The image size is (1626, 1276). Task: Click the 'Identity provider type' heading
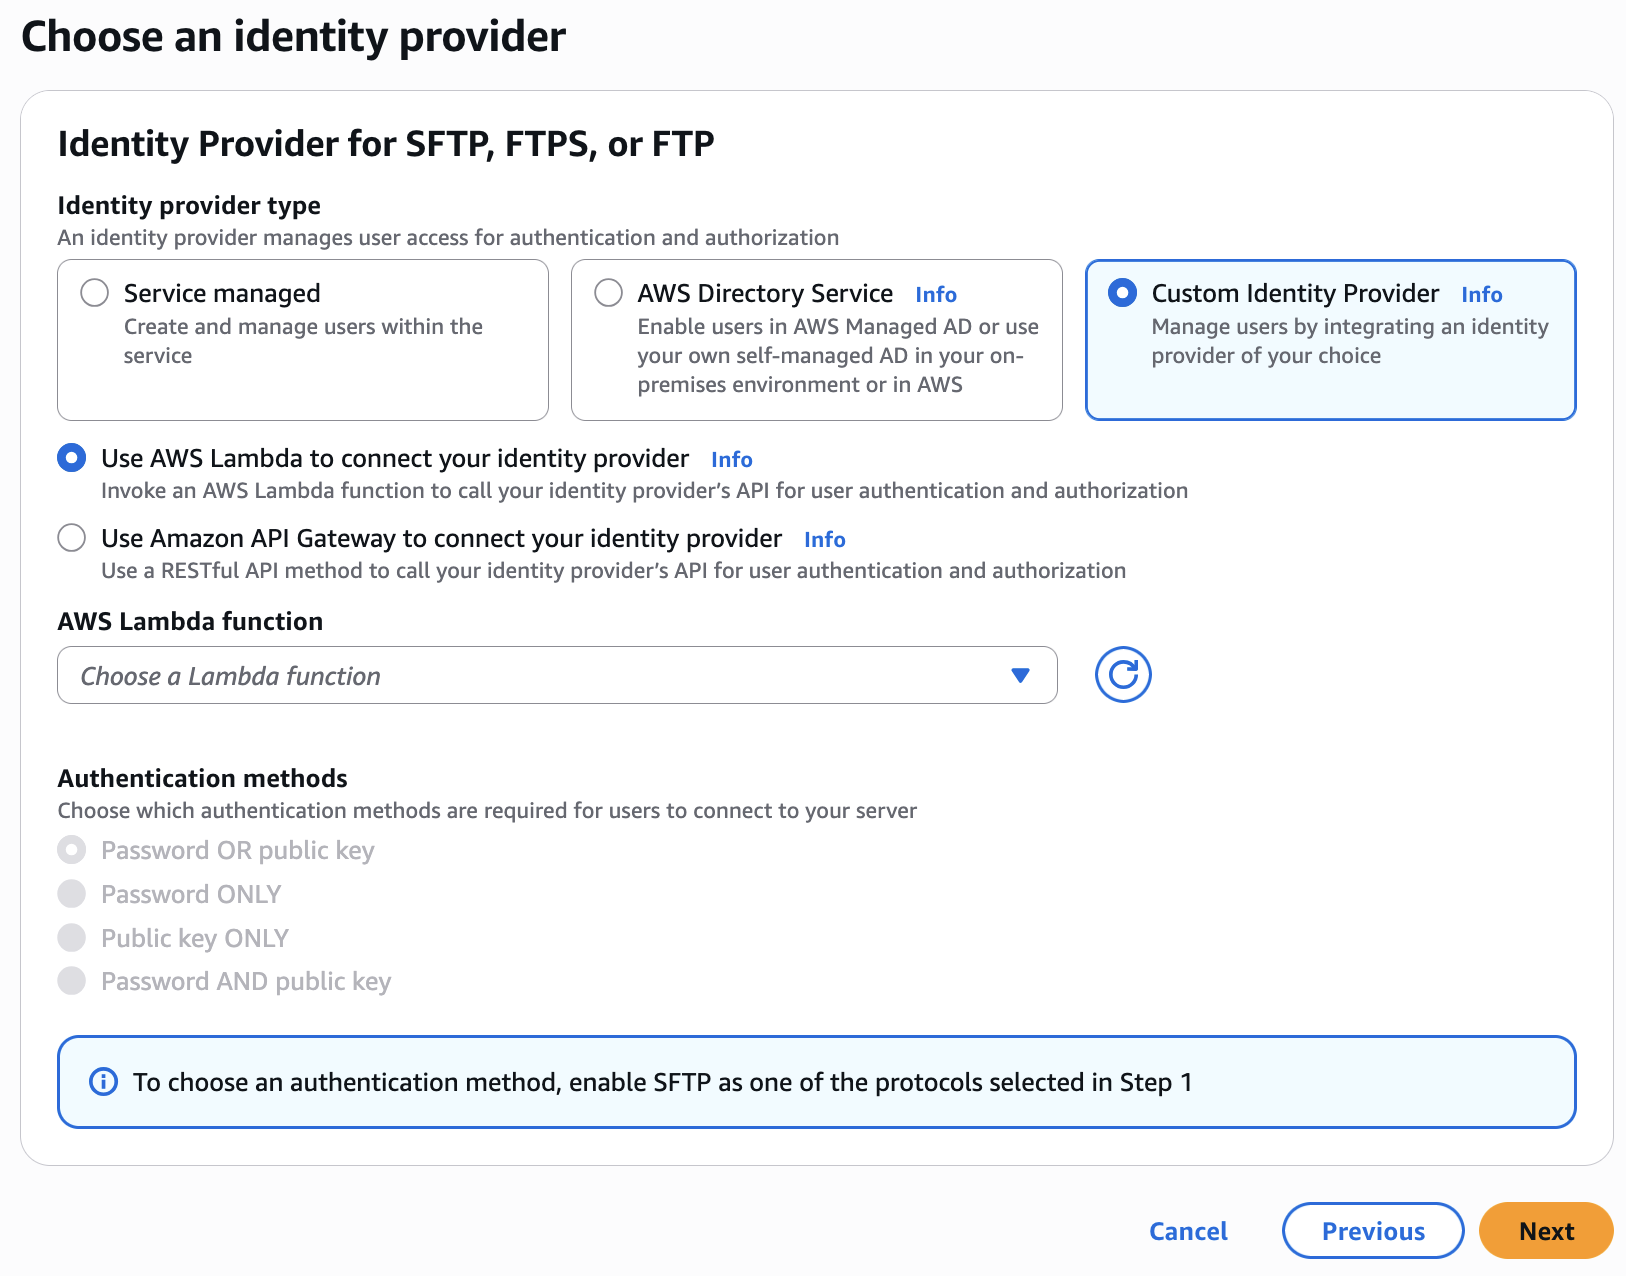tap(189, 205)
